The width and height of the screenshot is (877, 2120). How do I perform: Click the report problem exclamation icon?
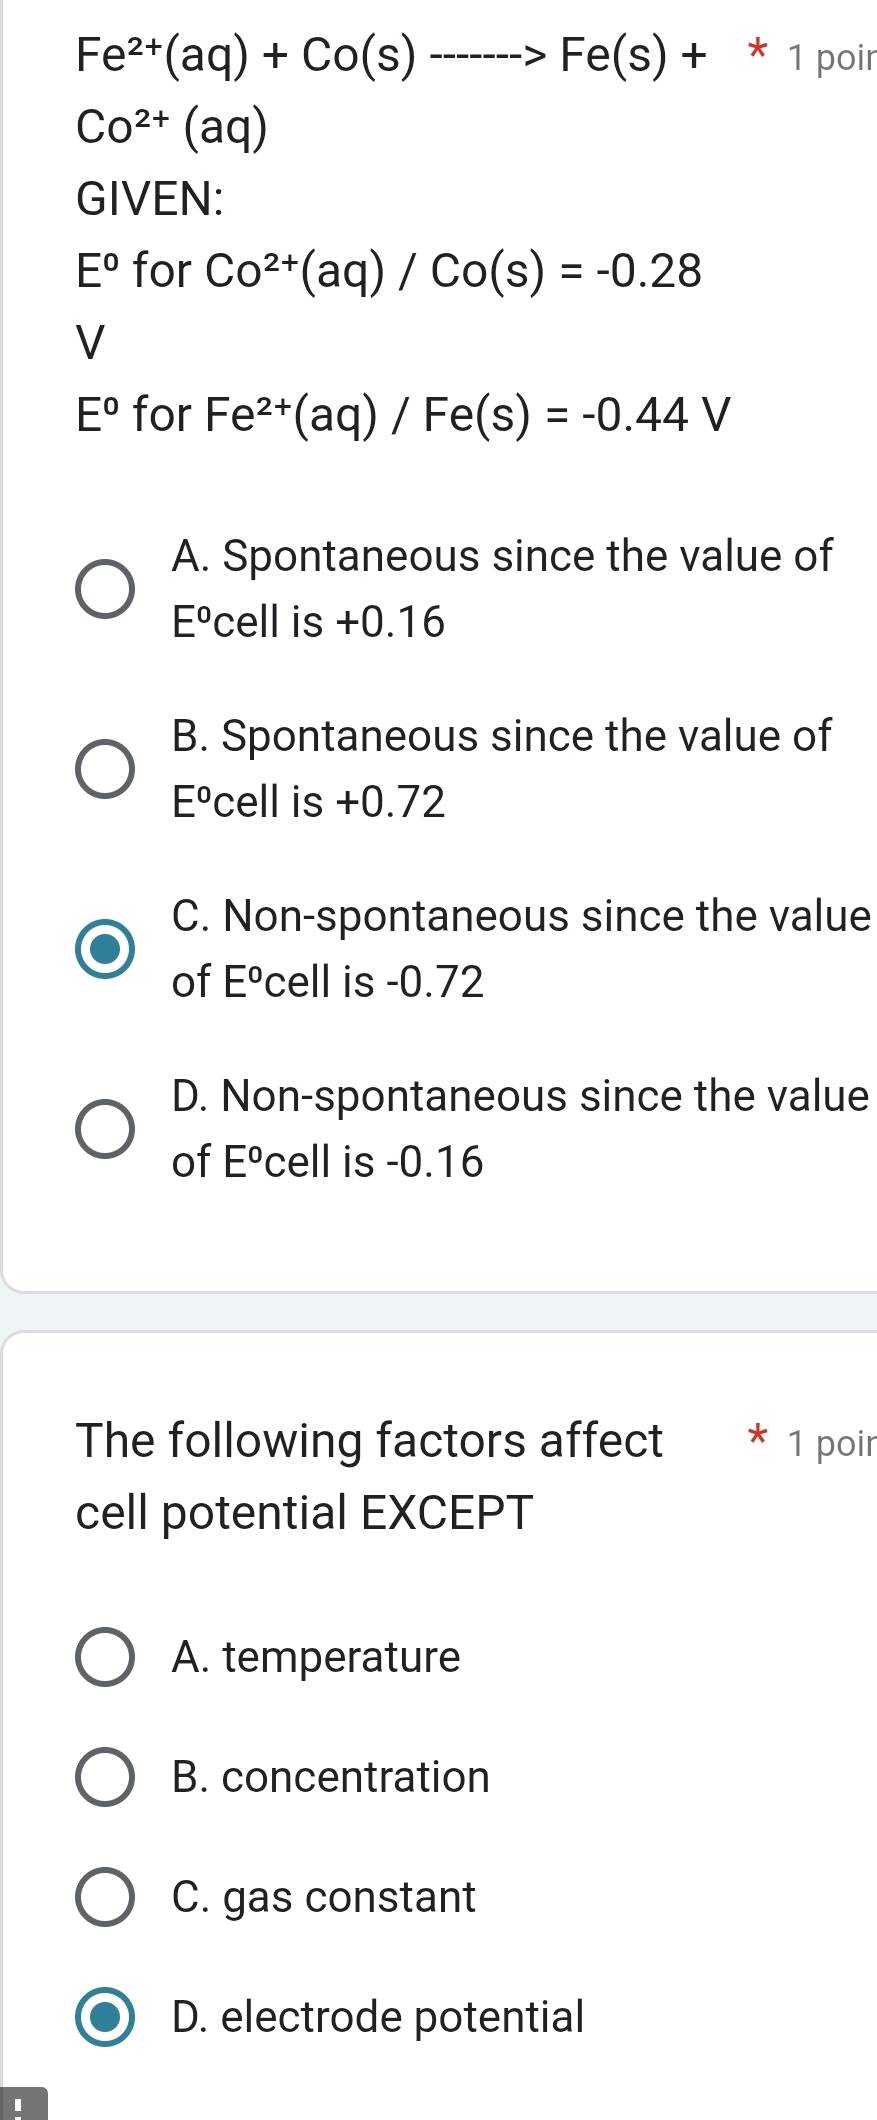coord(22,2104)
